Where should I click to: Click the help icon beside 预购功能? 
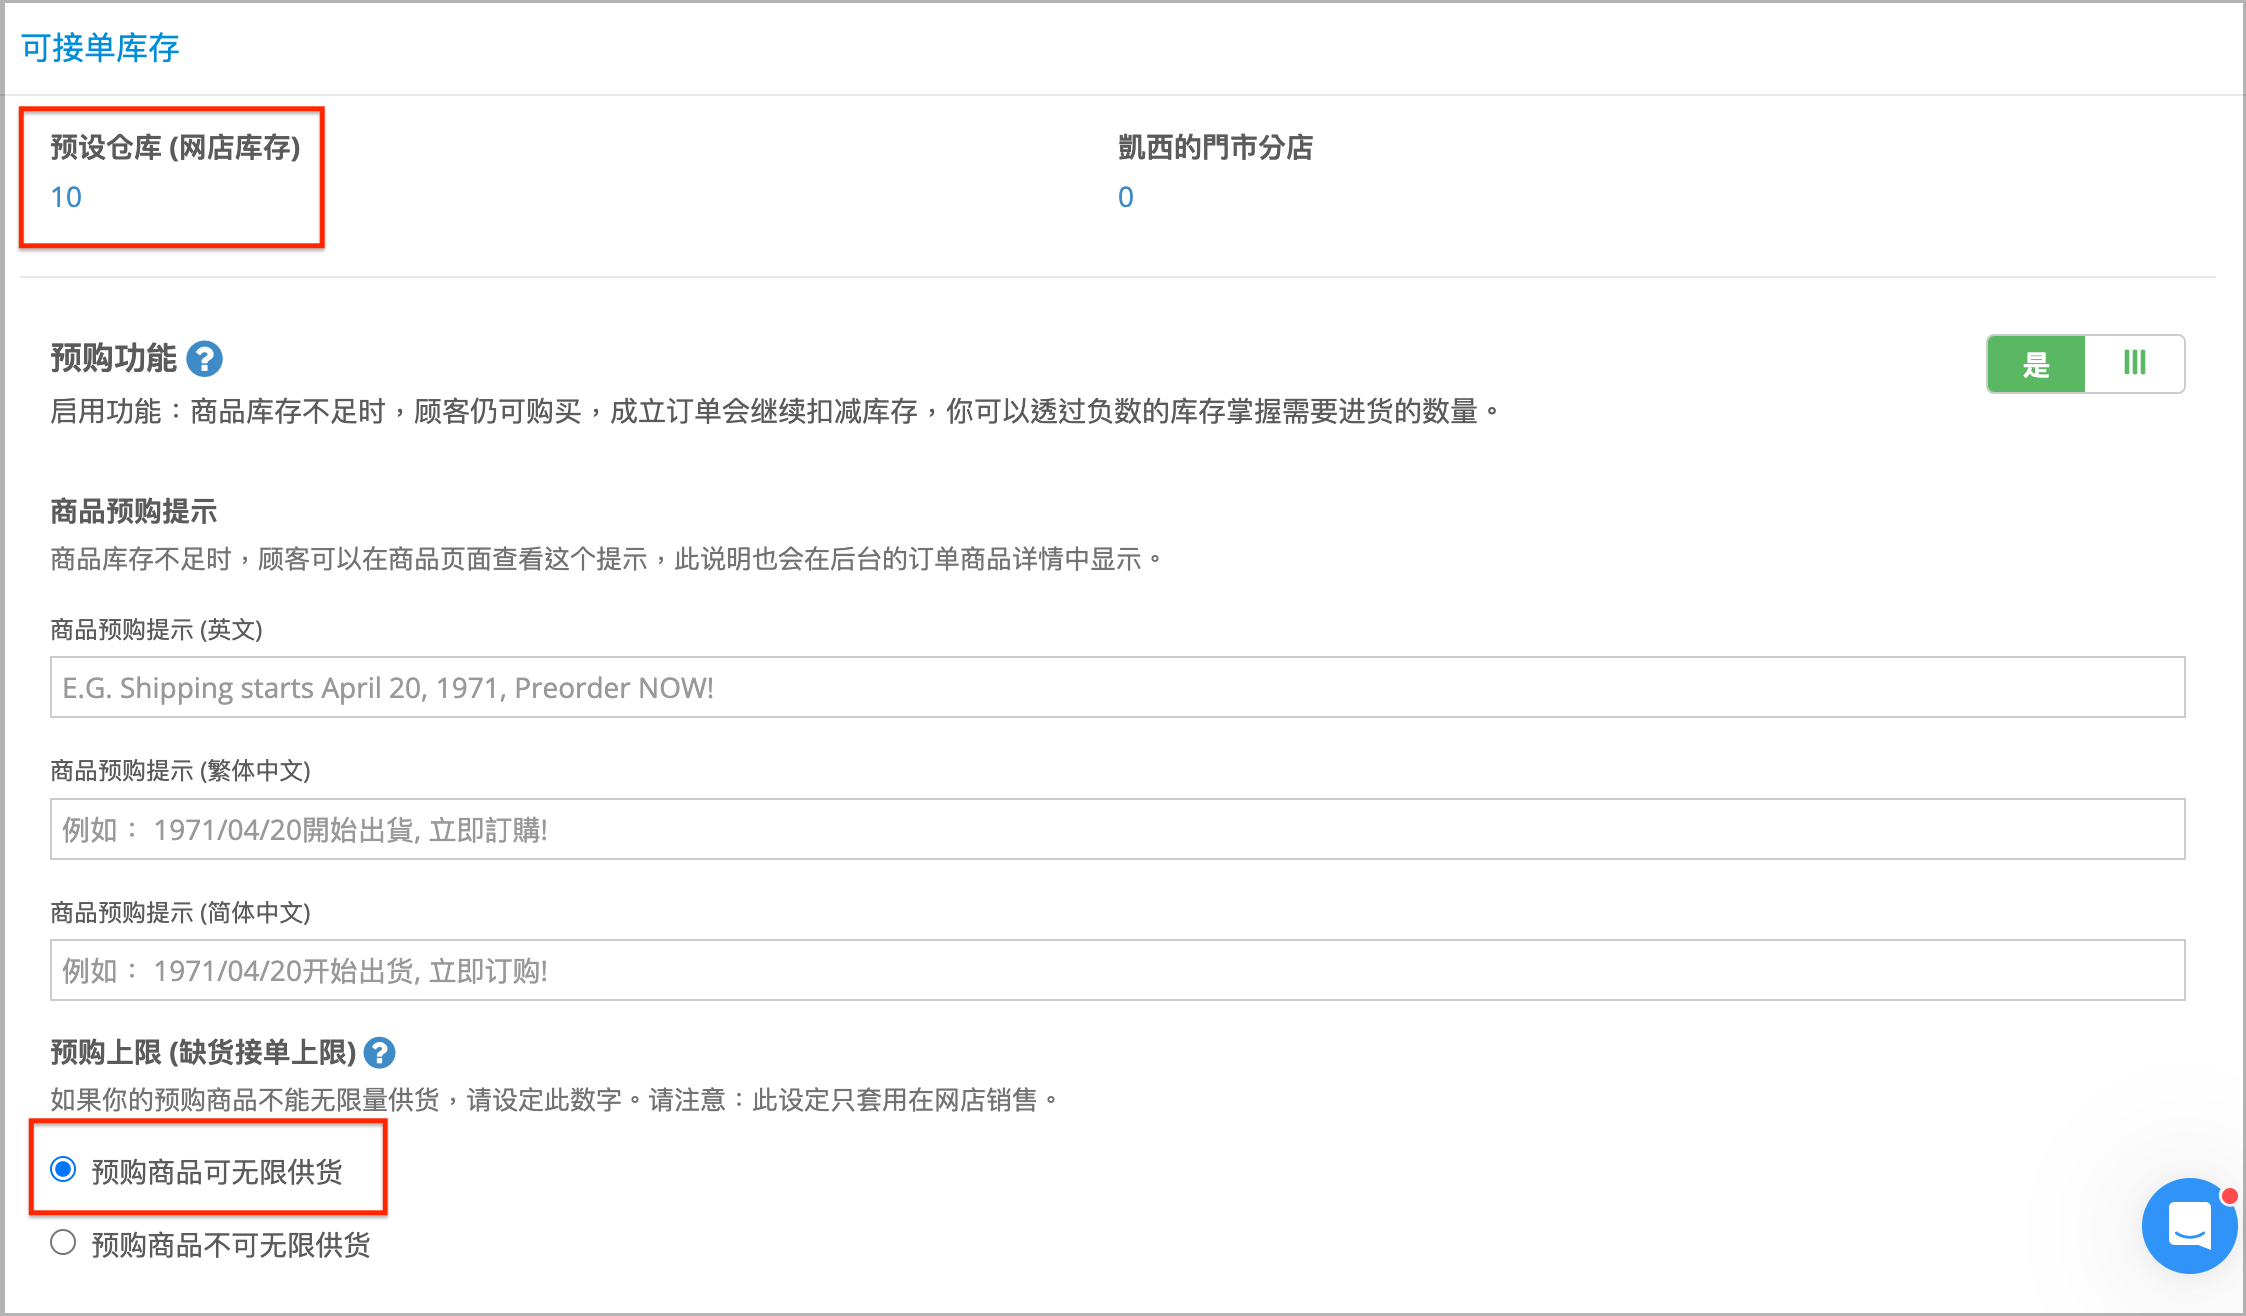pos(205,359)
